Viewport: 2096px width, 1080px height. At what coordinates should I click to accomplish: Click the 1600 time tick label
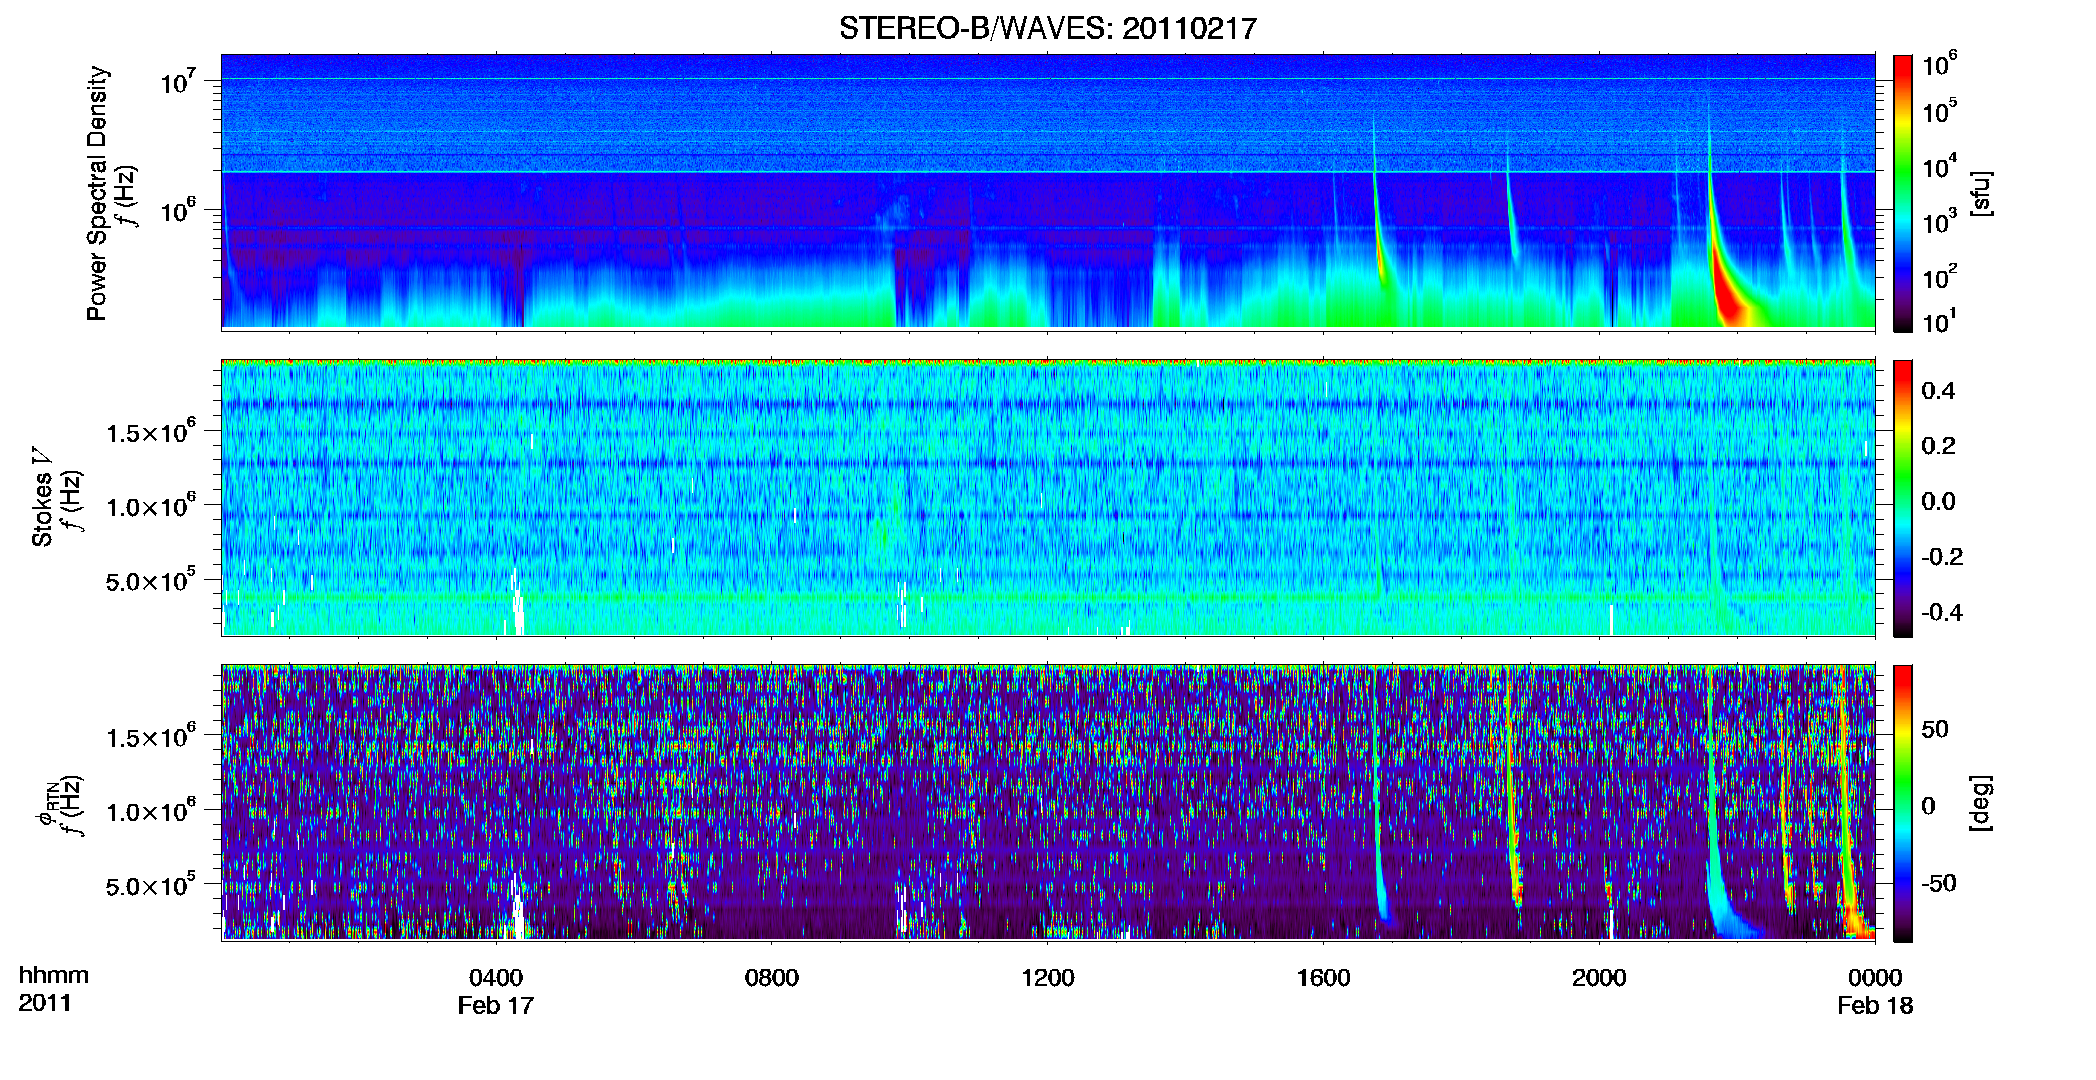coord(1323,977)
